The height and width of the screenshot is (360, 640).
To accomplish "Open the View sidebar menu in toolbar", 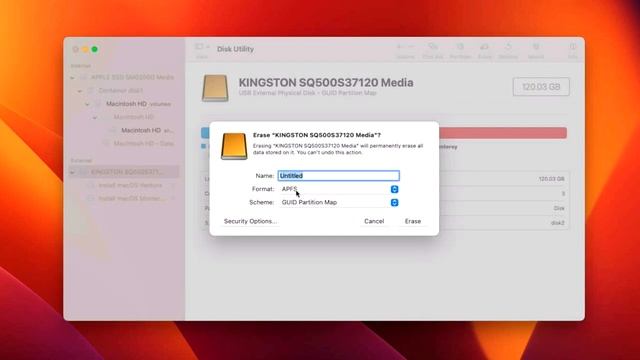I will point(202,47).
